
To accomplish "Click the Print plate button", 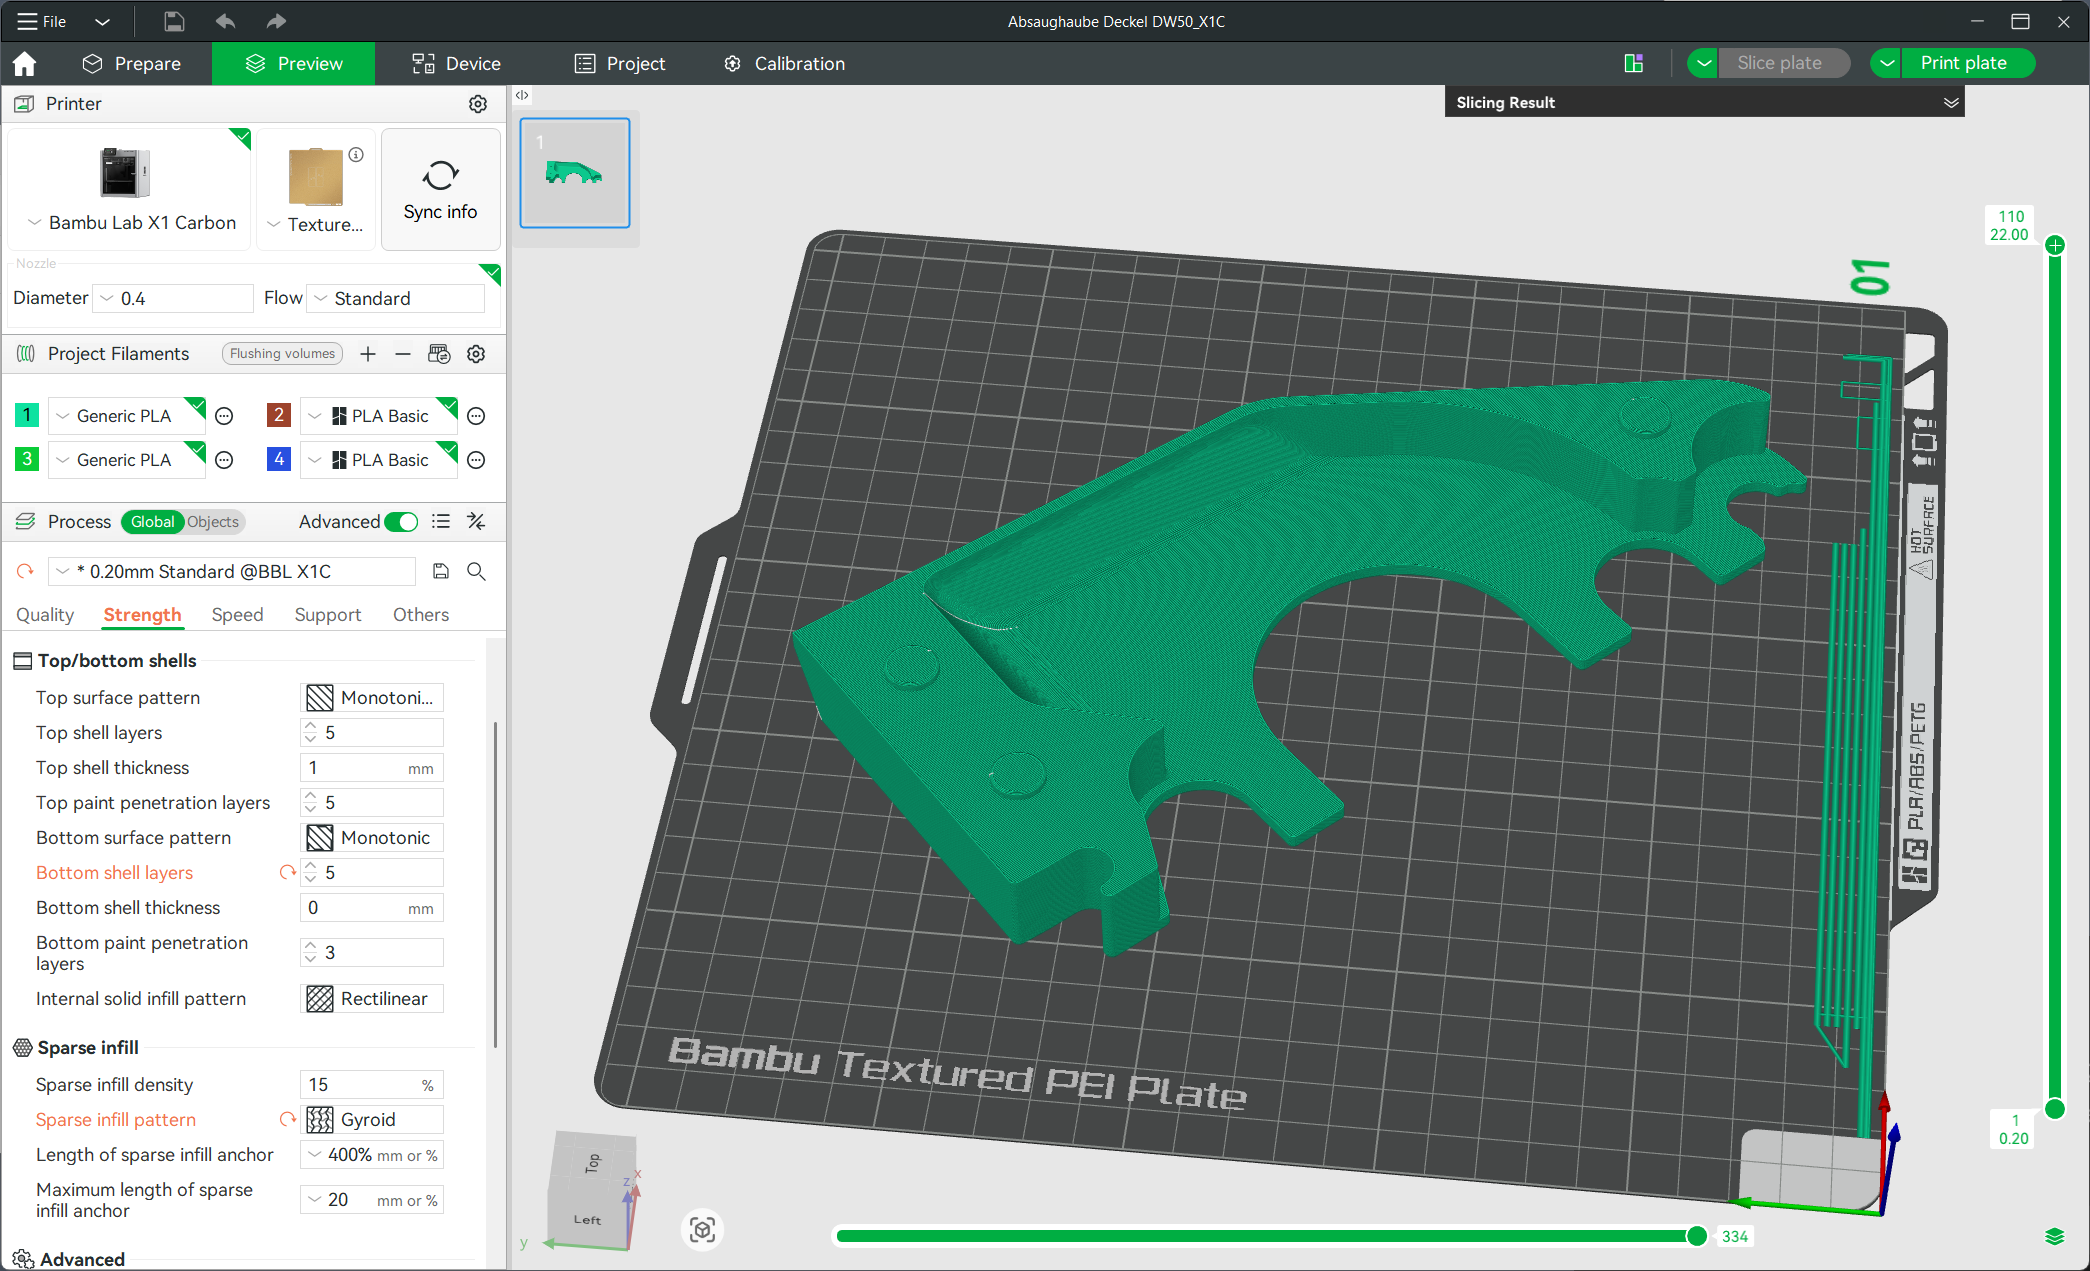I will (1963, 63).
